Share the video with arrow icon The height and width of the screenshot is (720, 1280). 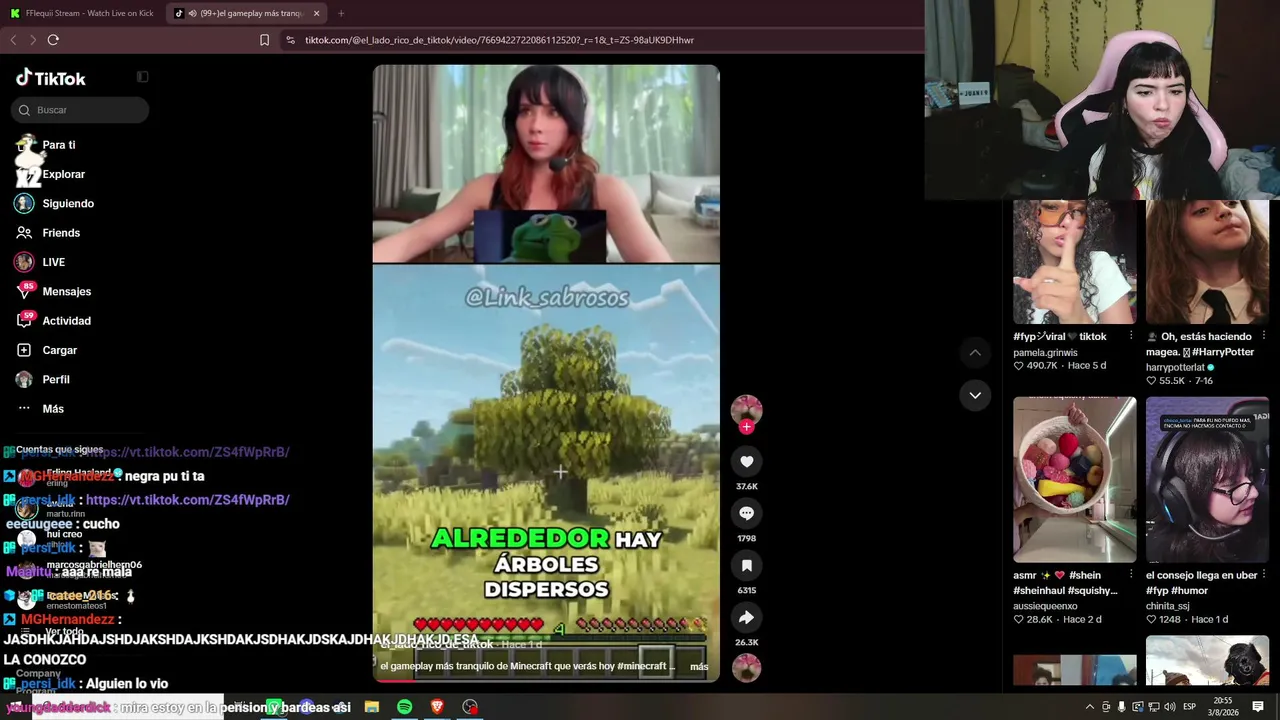click(x=746, y=617)
